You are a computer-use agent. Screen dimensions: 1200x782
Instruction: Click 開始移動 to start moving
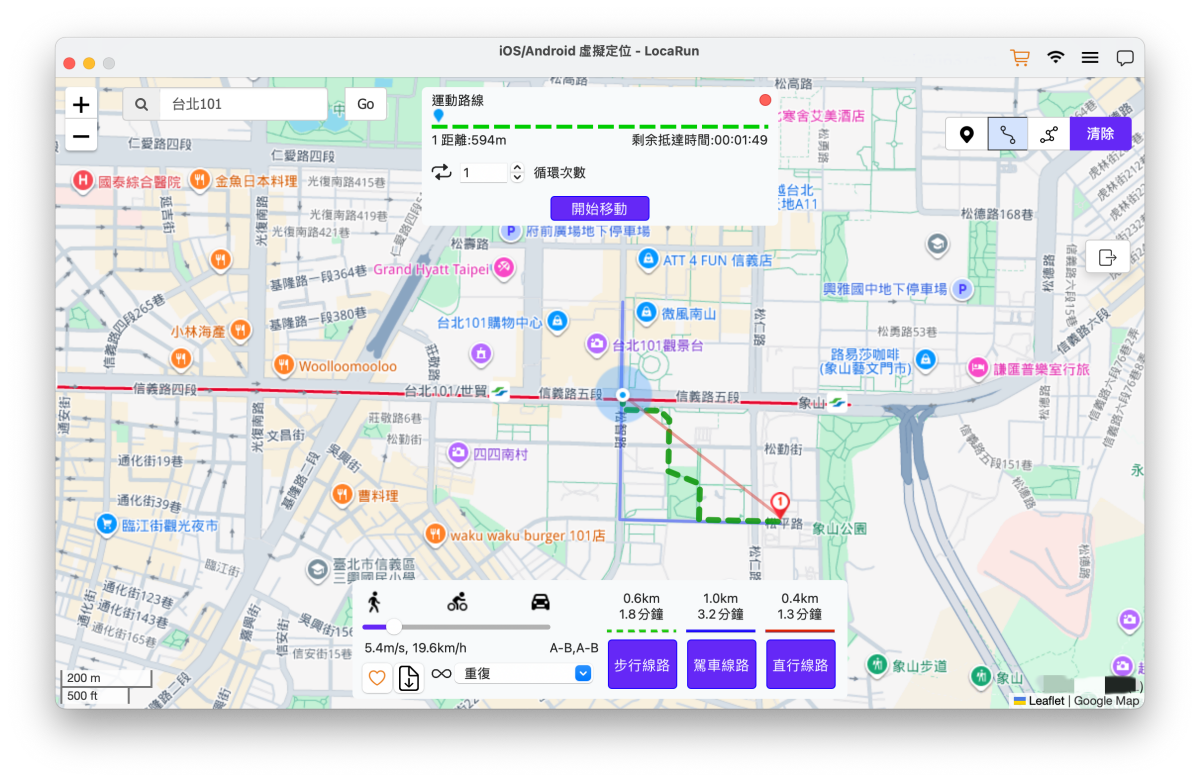[x=600, y=208]
